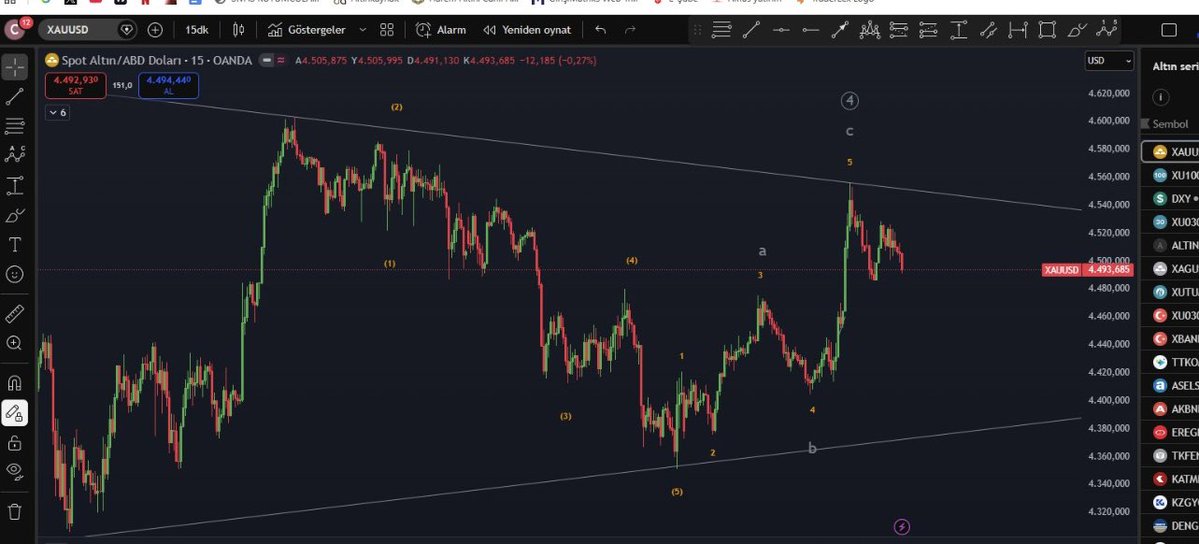Select Elliott impulse wave 12345 tool
The image size is (1199, 544).
pyautogui.click(x=1106, y=30)
